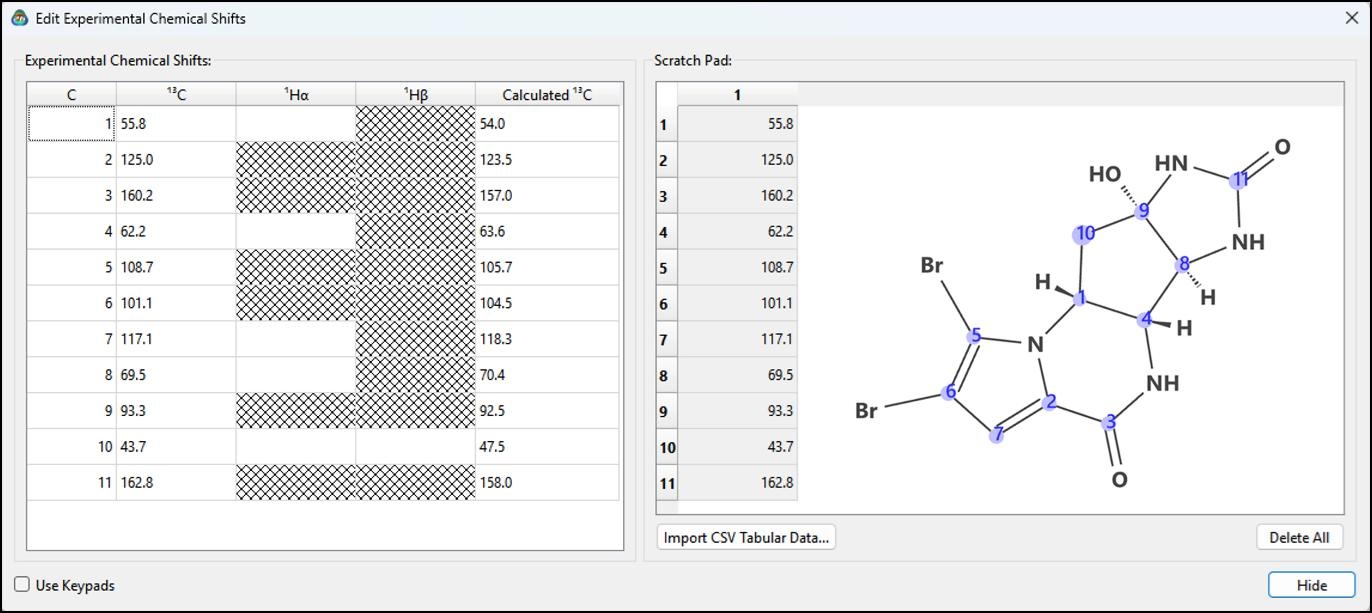Edit the 13C cell containing 62.2

coord(176,232)
